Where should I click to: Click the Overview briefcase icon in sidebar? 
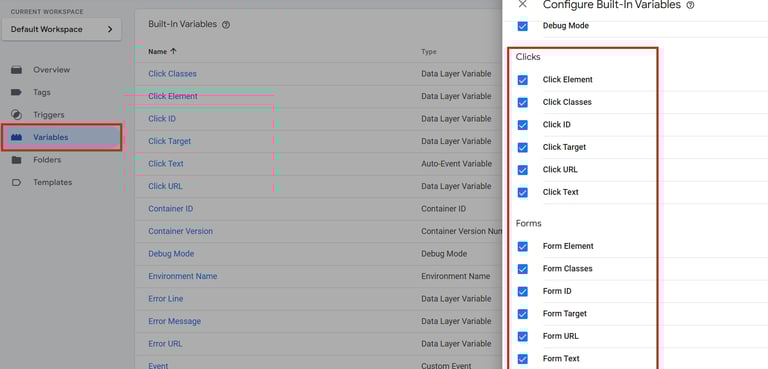(x=16, y=70)
